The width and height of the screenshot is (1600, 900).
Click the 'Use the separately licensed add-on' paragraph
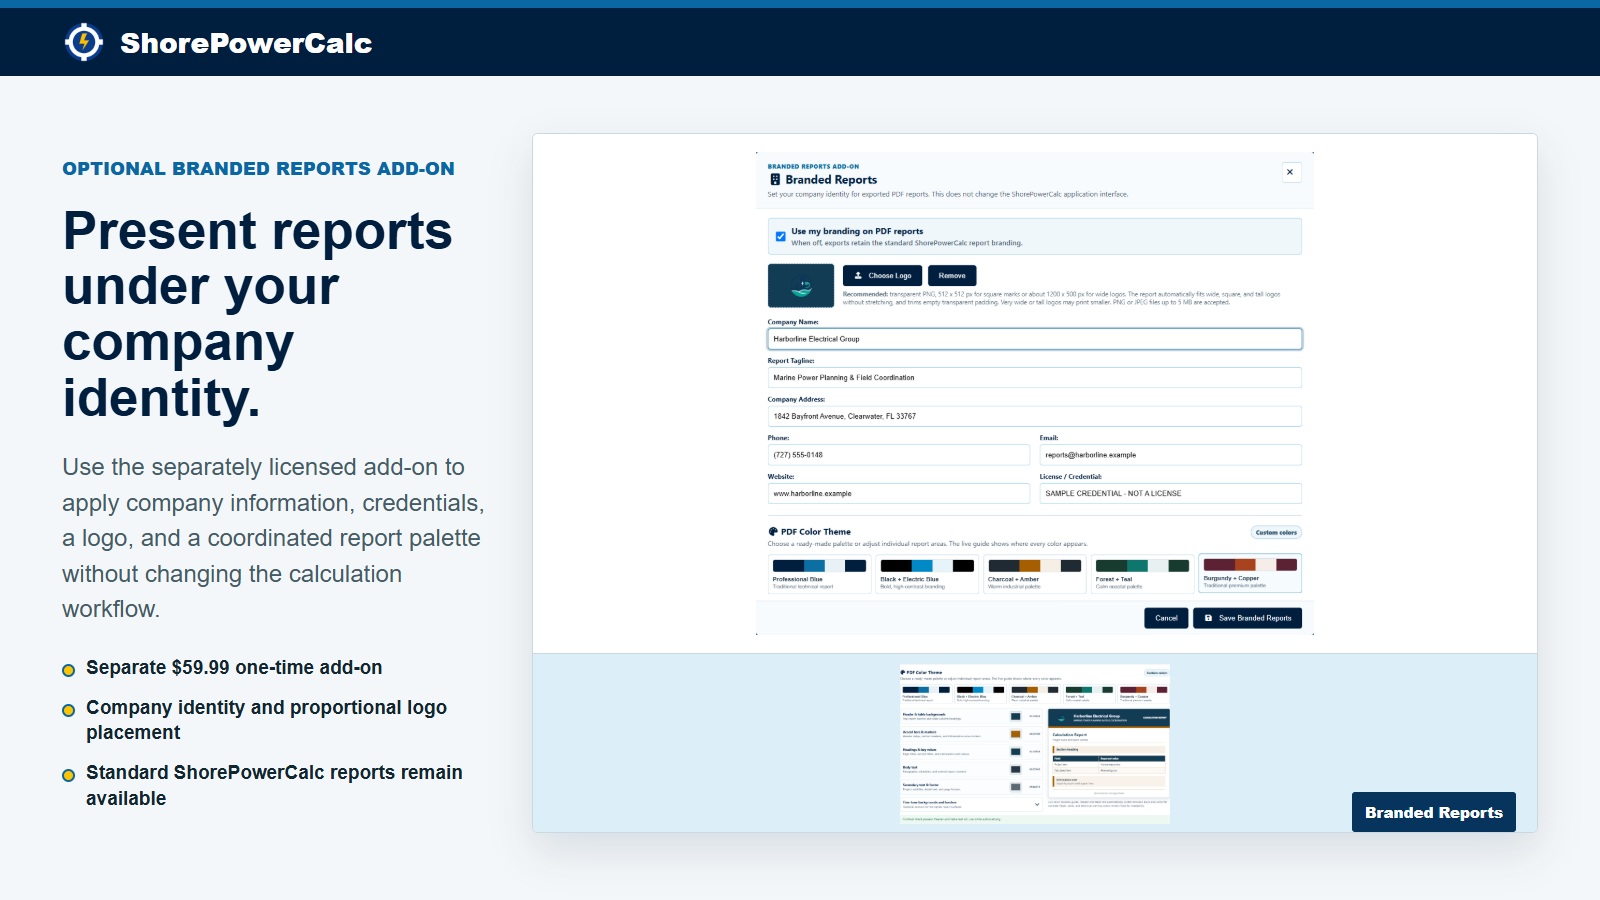click(x=273, y=538)
